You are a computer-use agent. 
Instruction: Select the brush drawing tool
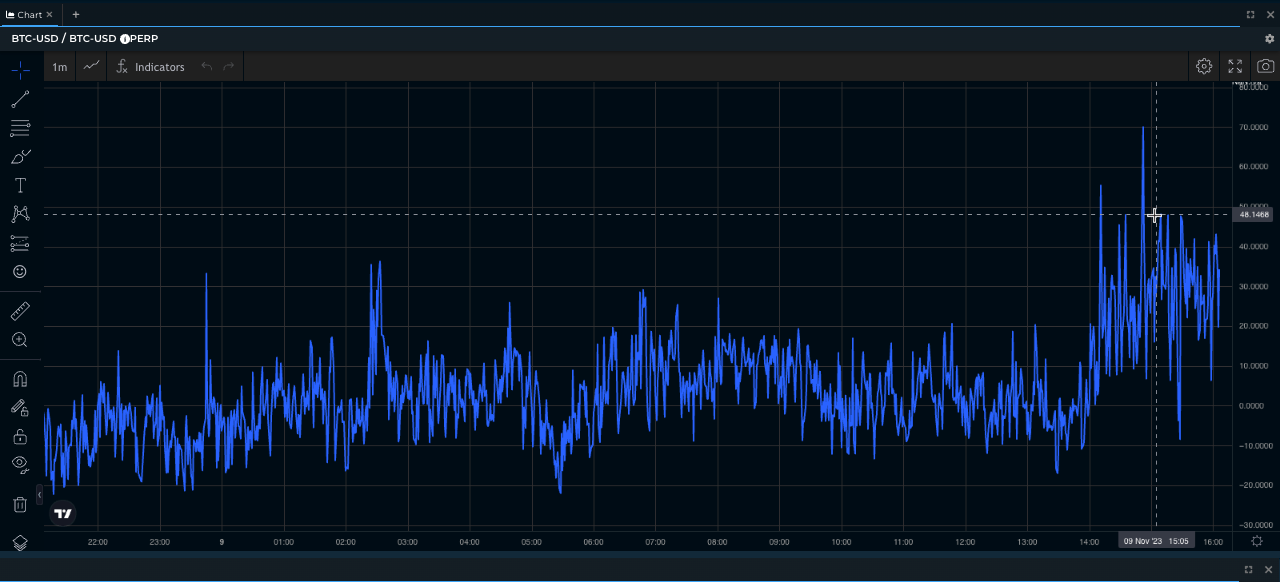[x=20, y=157]
